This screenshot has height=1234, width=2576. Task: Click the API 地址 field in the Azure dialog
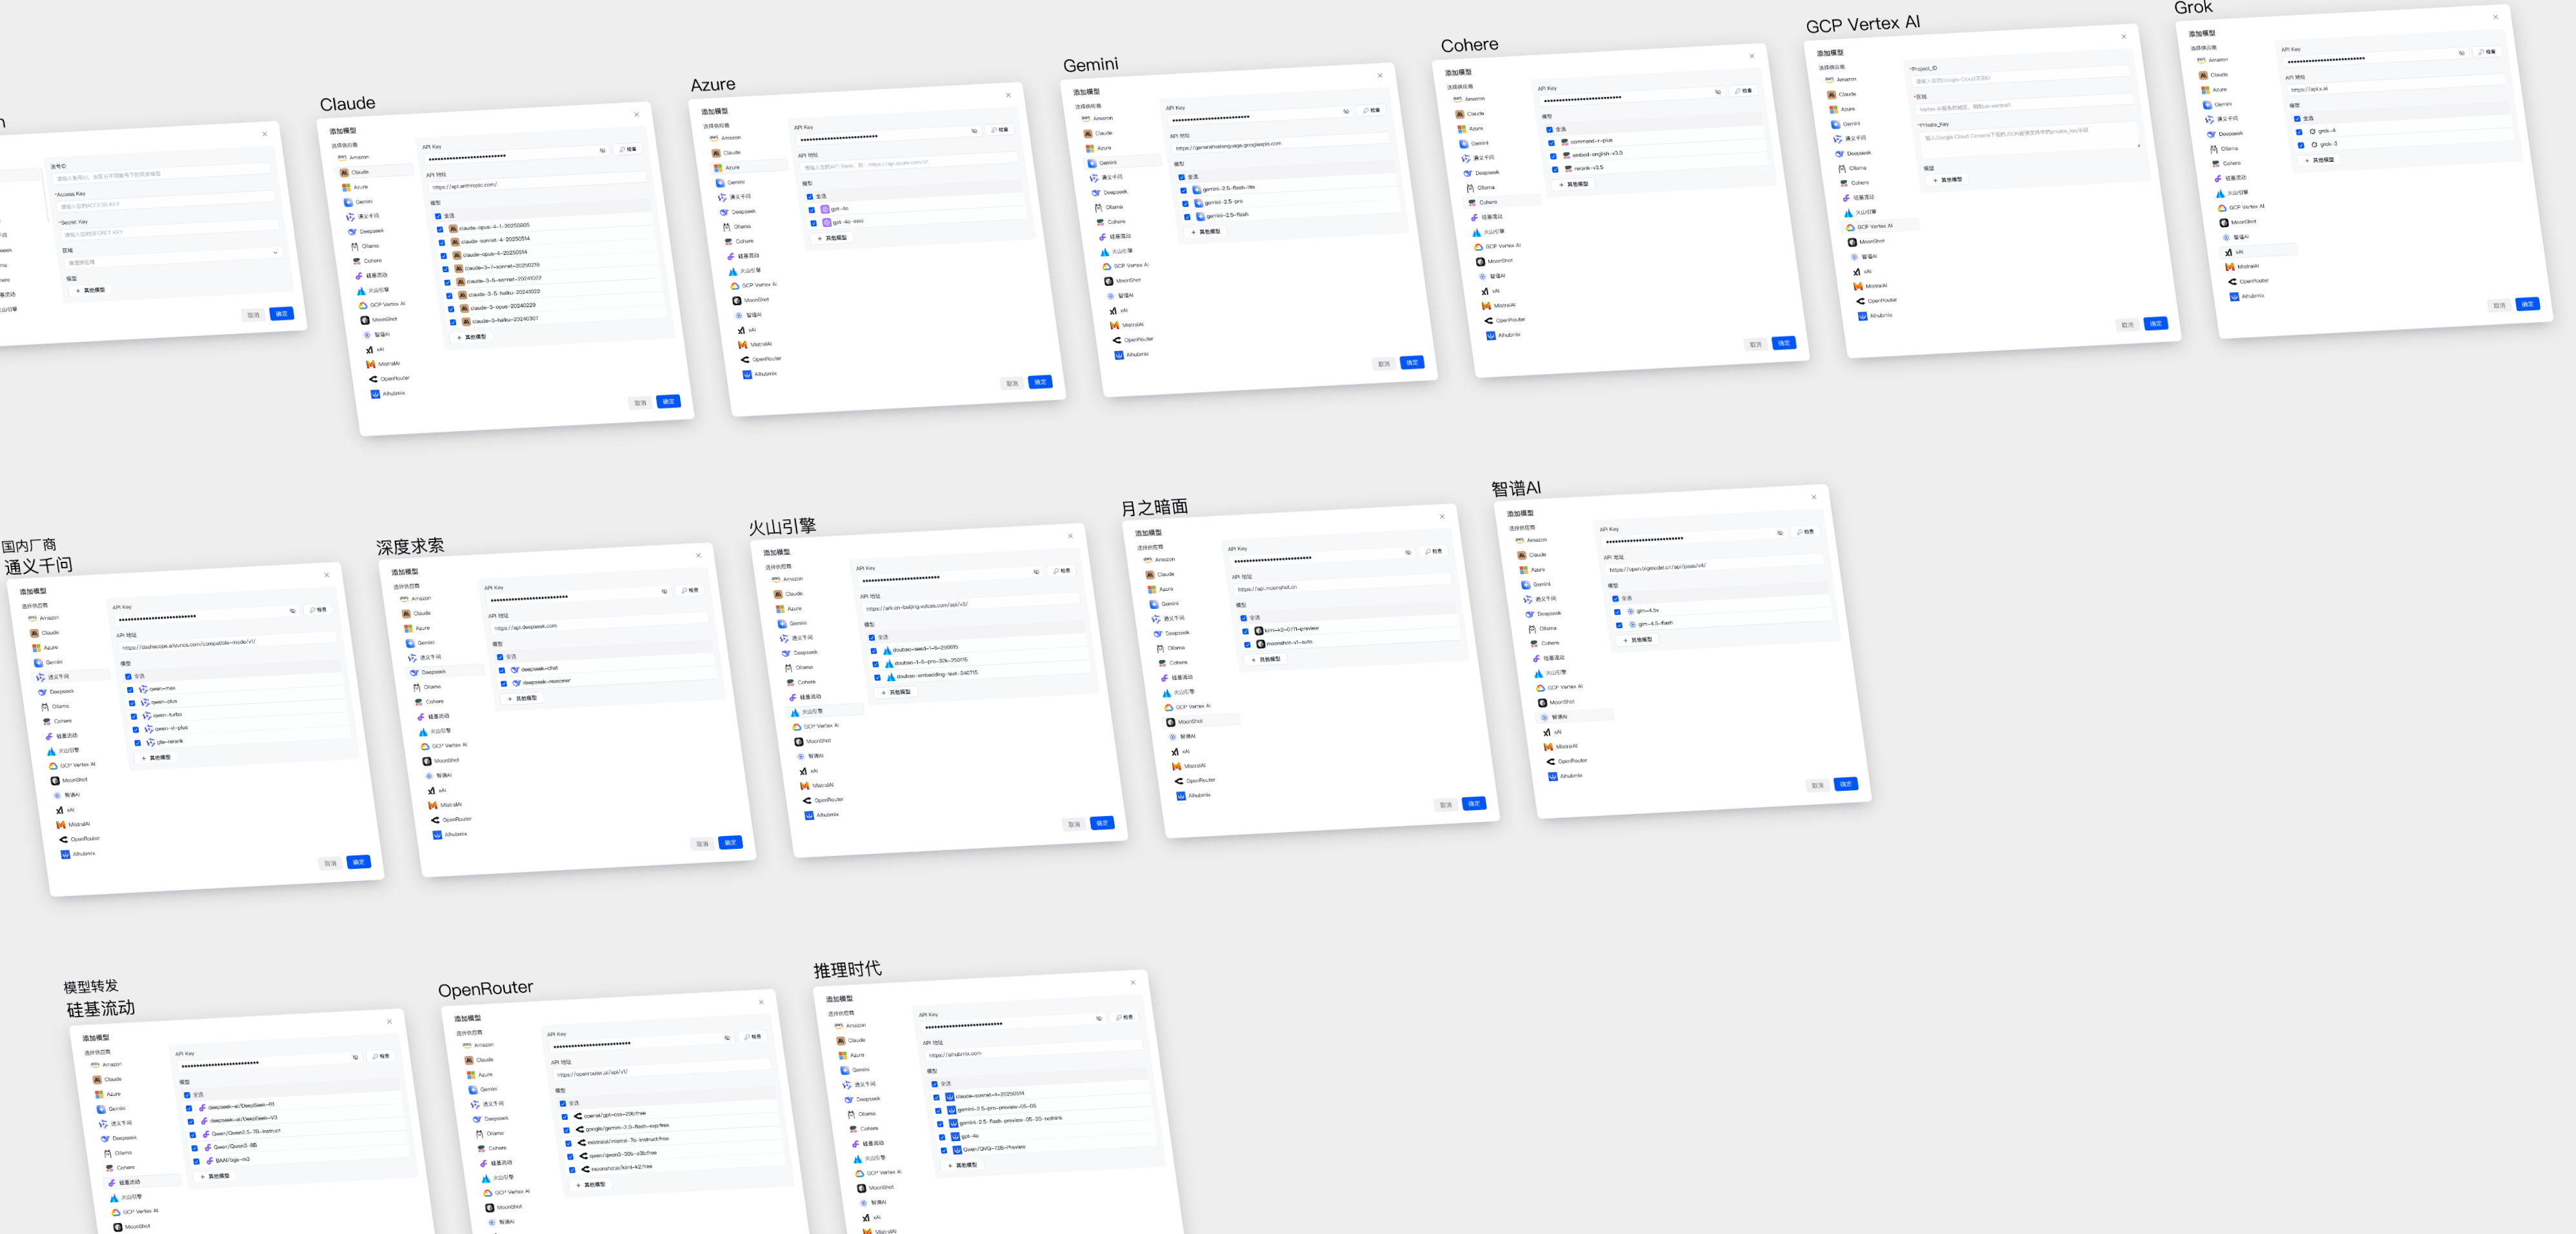click(x=909, y=162)
